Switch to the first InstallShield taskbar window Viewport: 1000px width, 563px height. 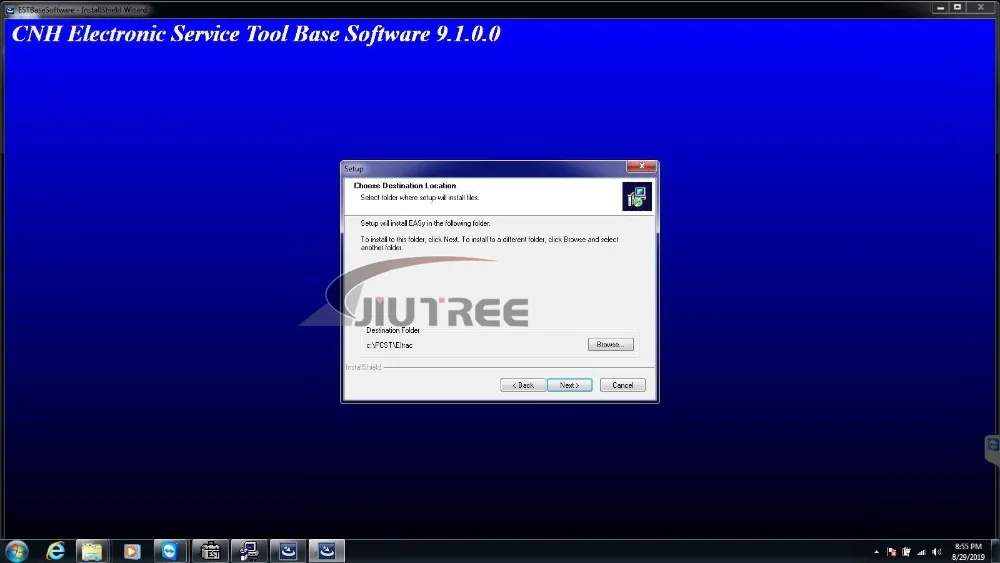tap(288, 551)
